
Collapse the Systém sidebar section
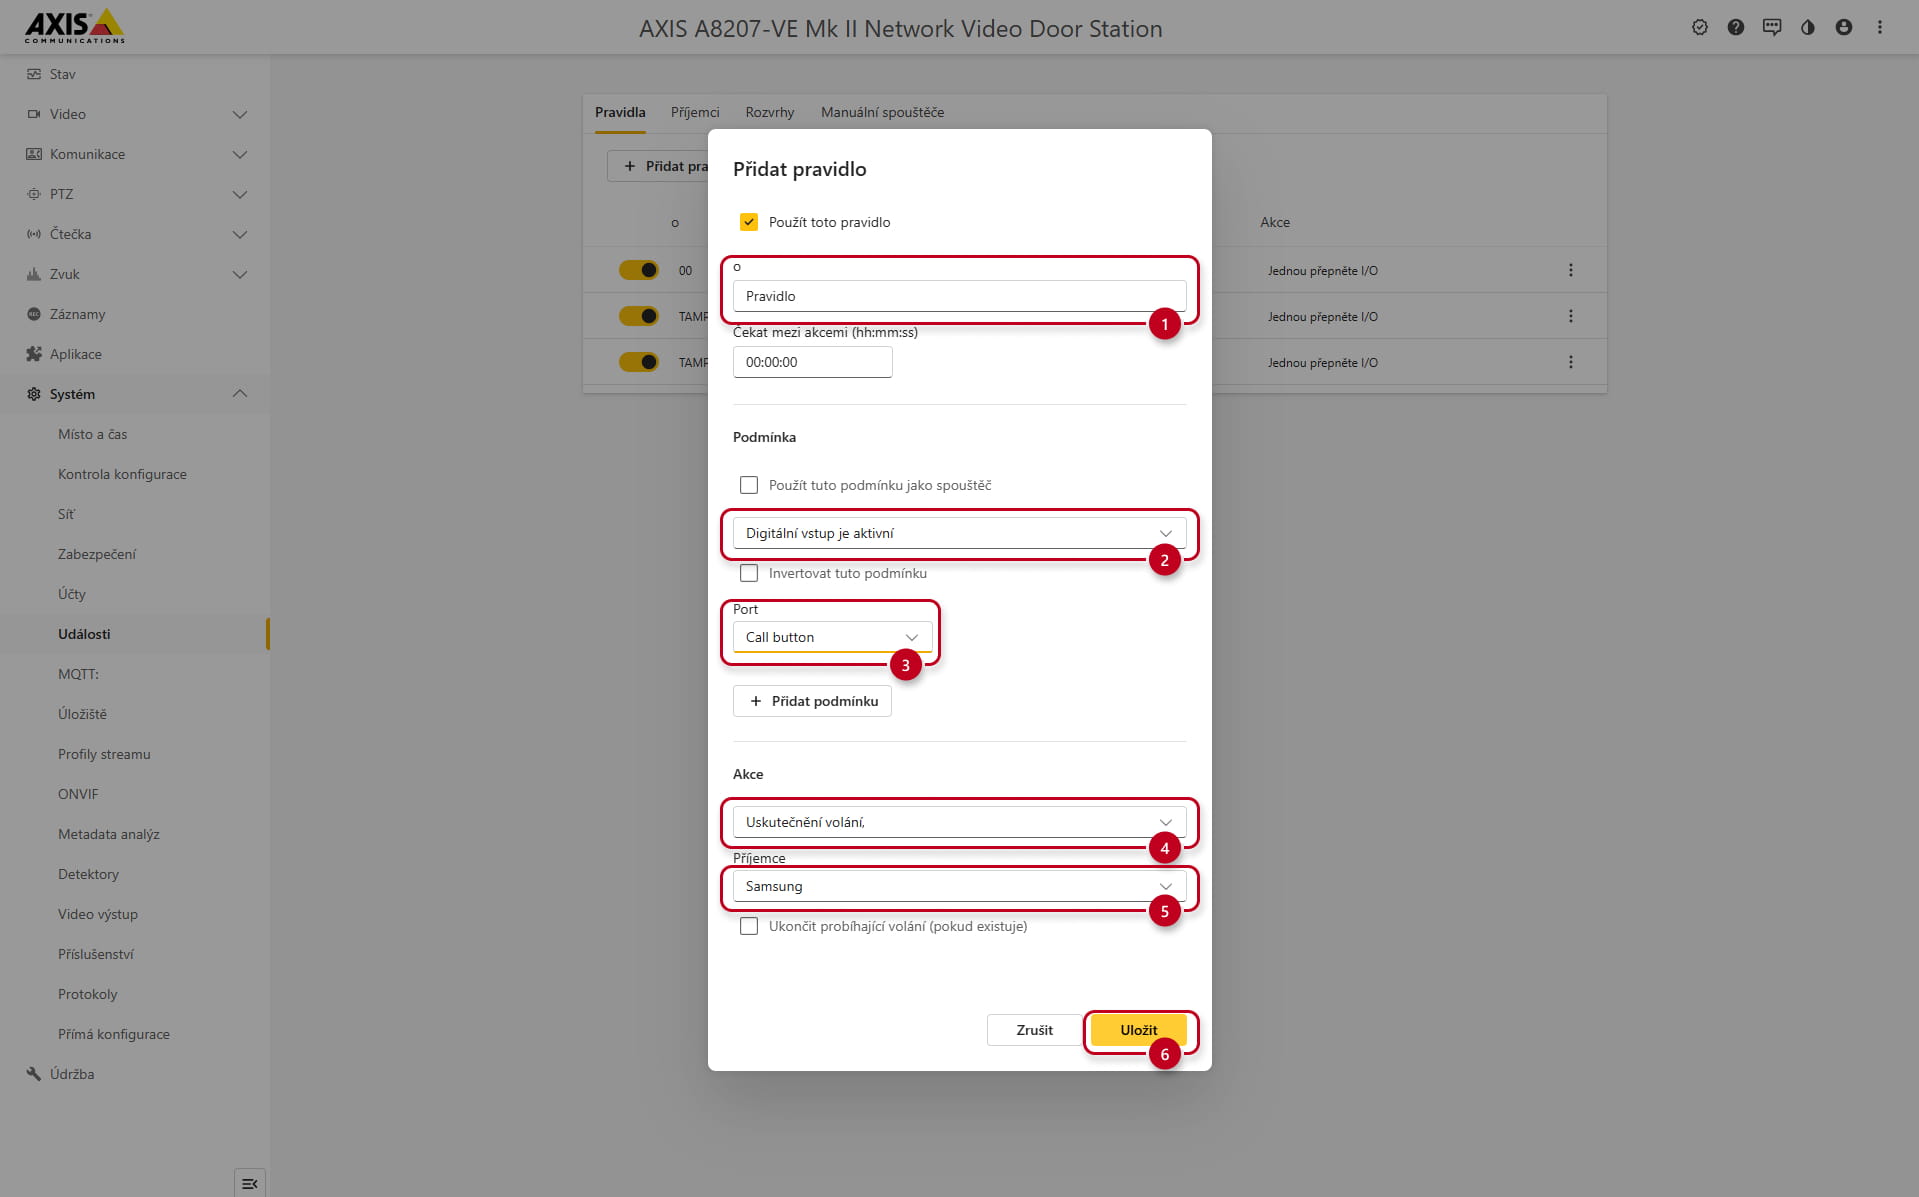coord(240,394)
